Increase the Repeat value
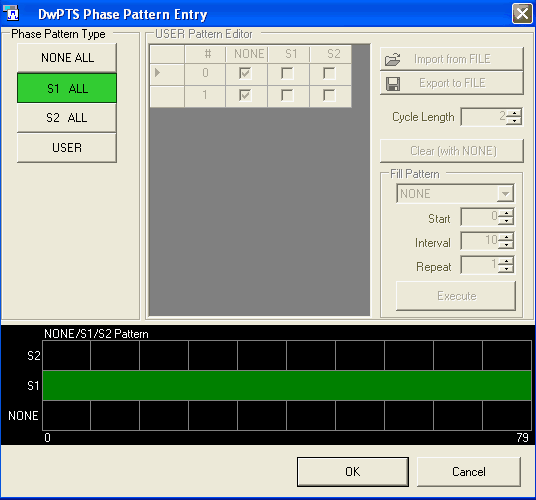536x500 pixels. tap(506, 261)
